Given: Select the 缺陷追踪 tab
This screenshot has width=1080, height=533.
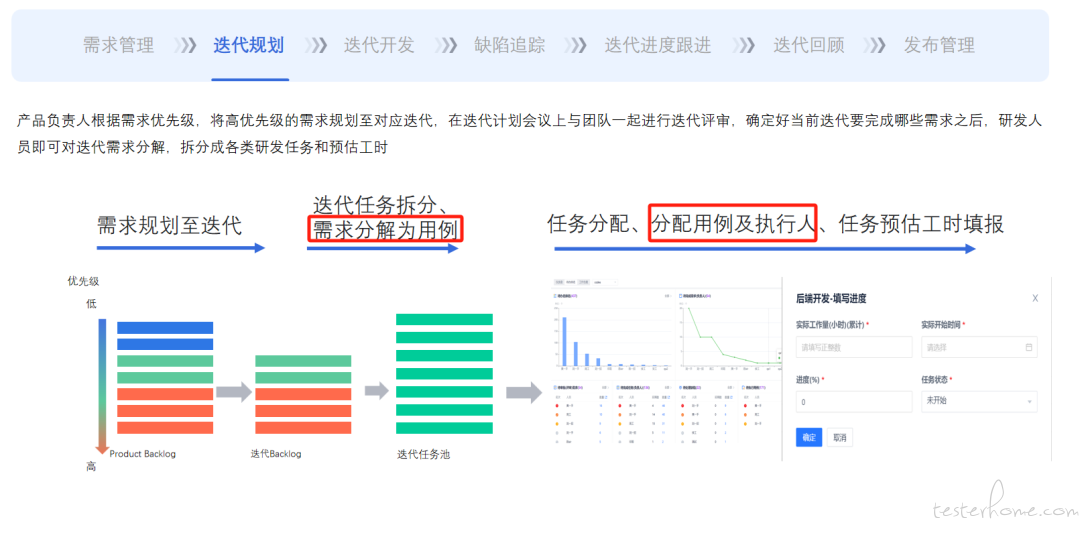Looking at the screenshot, I should click(x=509, y=45).
